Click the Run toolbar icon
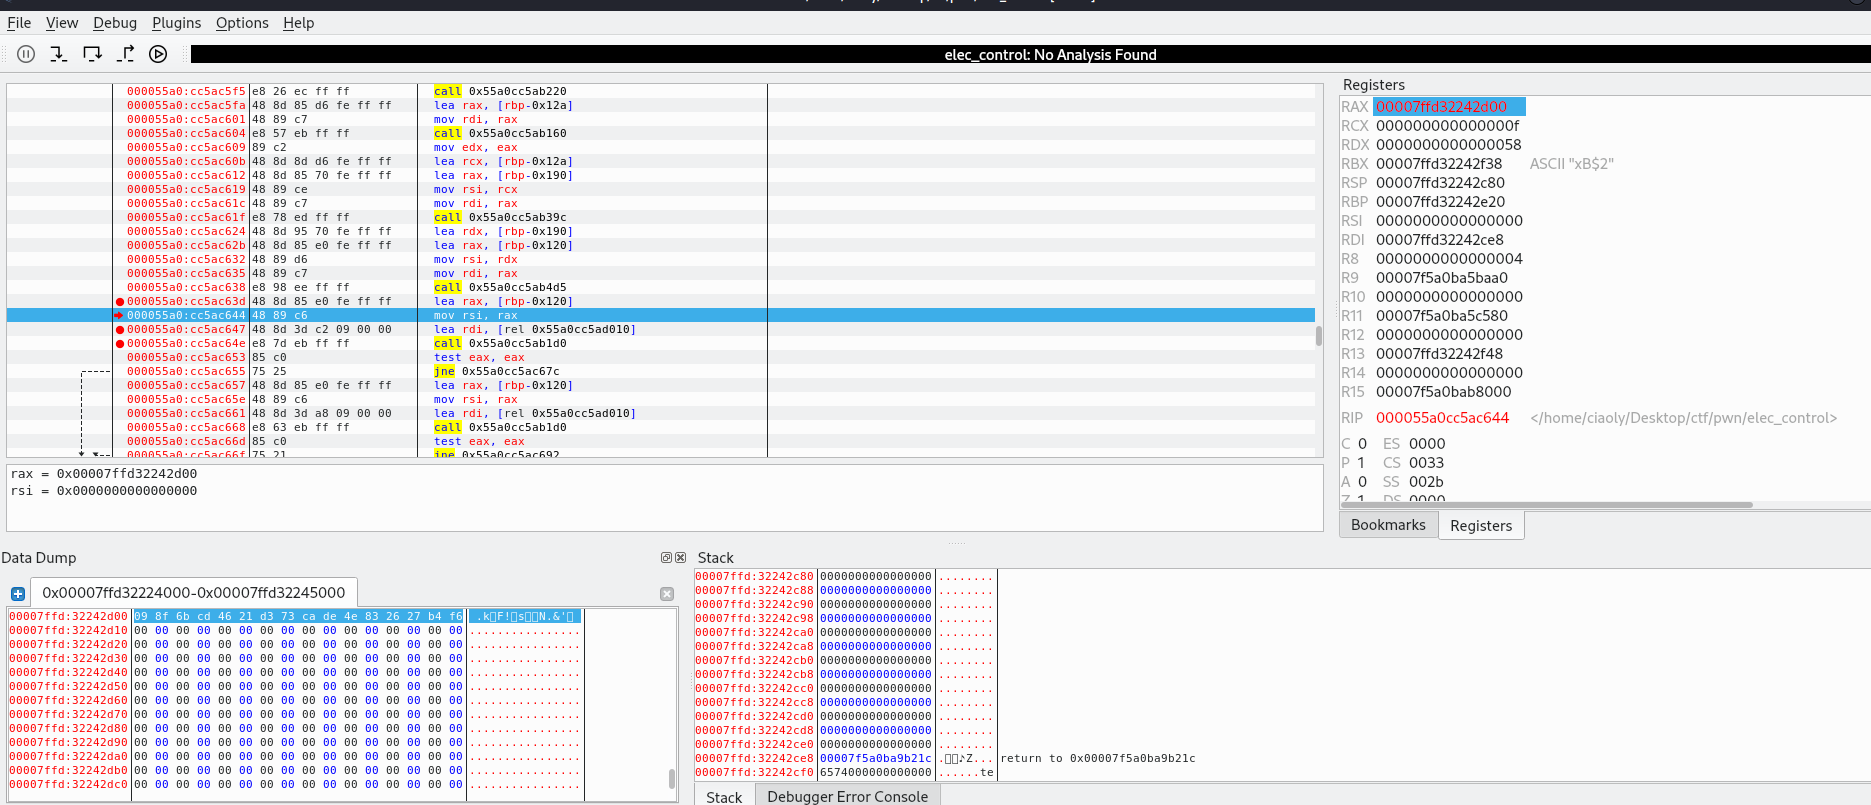Viewport: 1871px width, 805px height. coord(158,54)
